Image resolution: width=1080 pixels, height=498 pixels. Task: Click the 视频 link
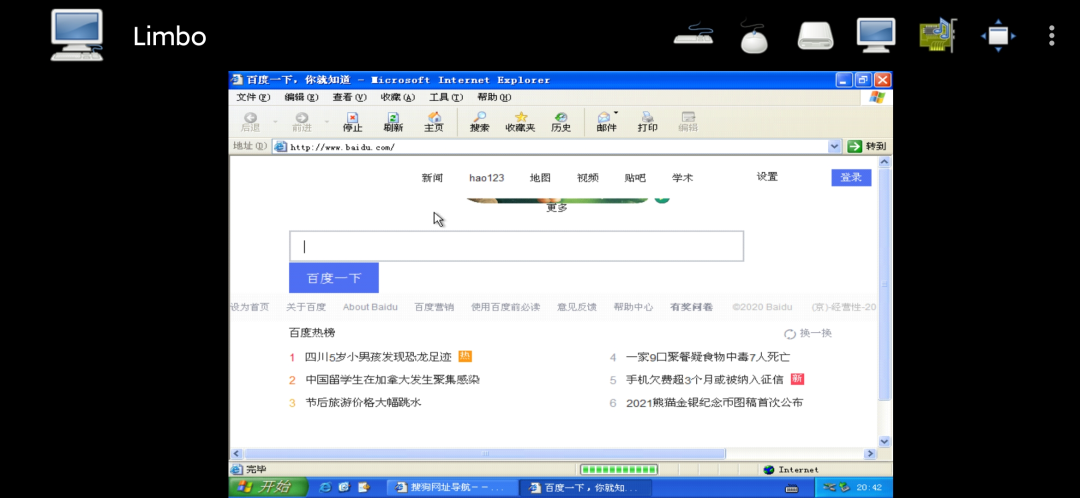(x=588, y=178)
